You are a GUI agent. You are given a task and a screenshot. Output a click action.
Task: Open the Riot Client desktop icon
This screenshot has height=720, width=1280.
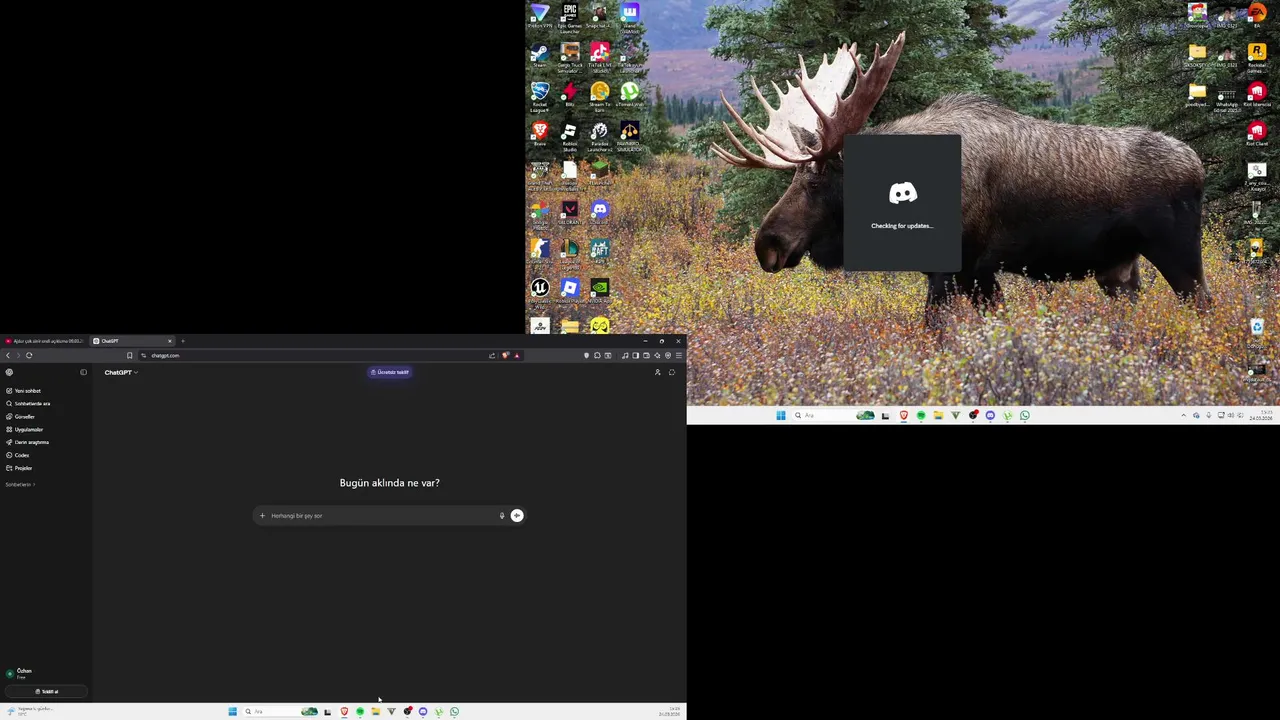click(x=1257, y=132)
